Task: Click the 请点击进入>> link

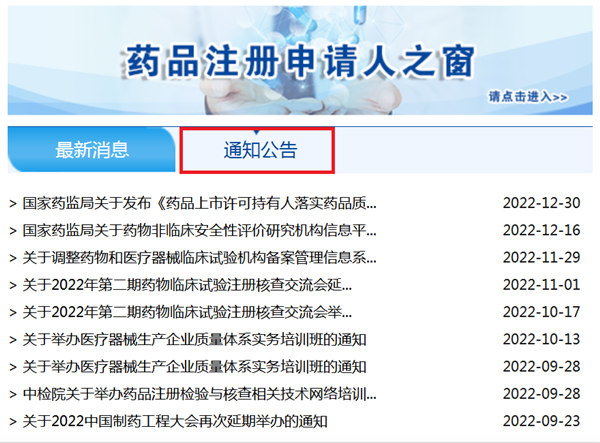Action: tap(528, 97)
